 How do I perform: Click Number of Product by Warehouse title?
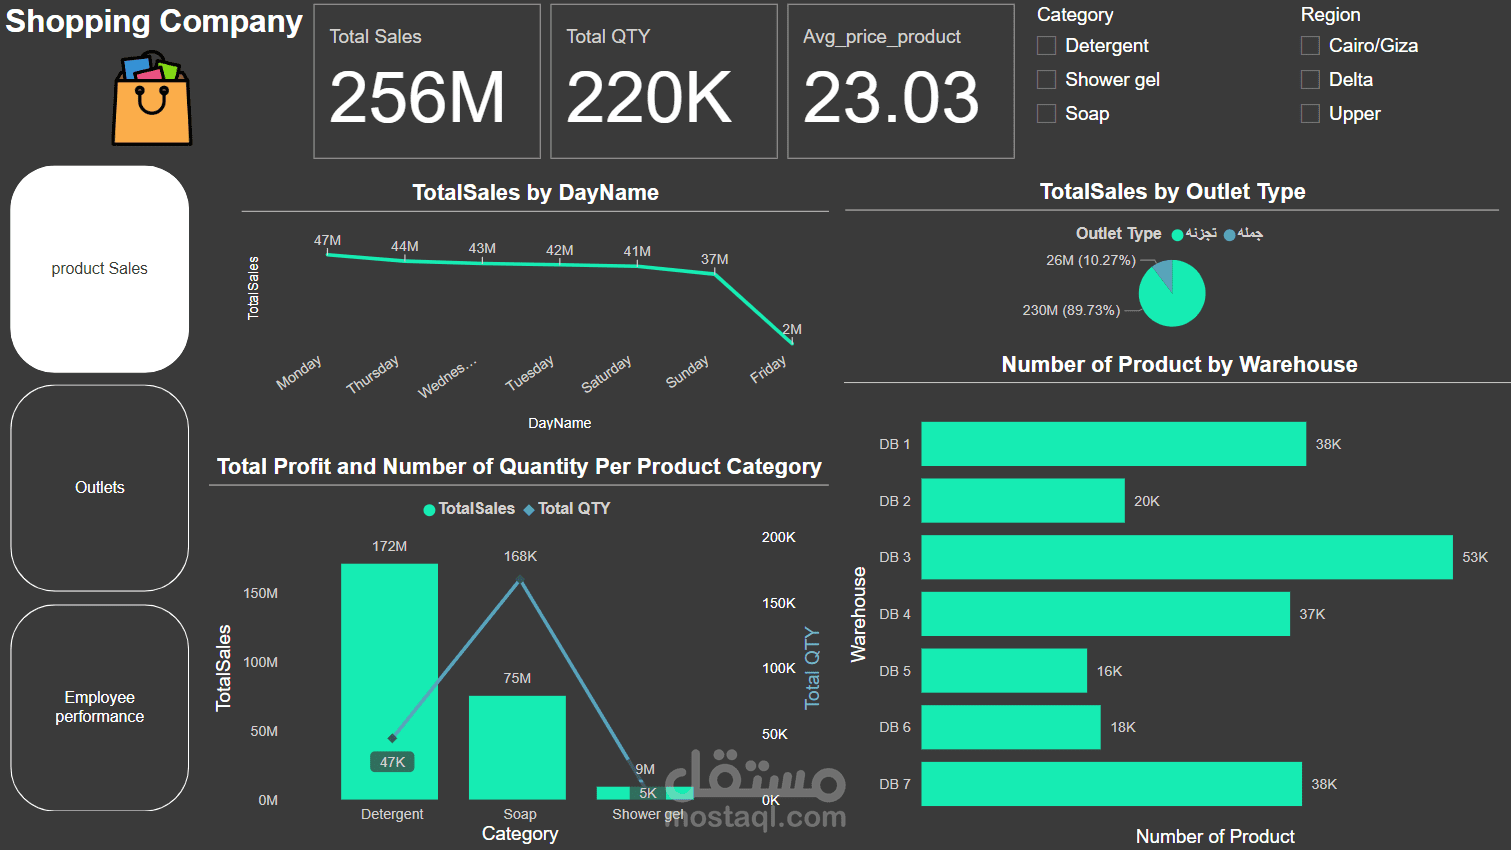click(1179, 364)
